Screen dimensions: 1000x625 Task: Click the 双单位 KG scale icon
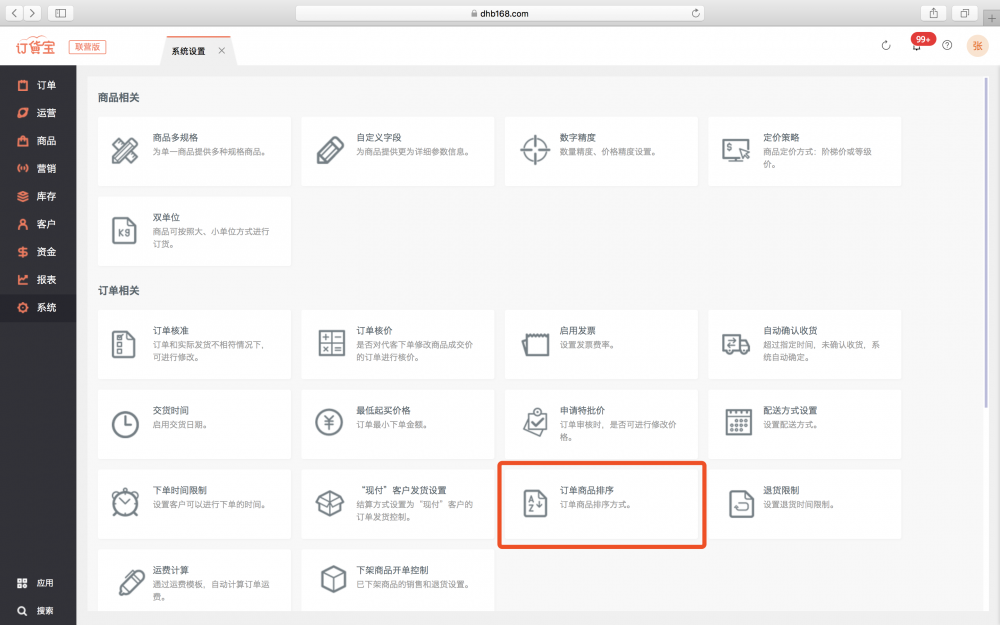125,230
